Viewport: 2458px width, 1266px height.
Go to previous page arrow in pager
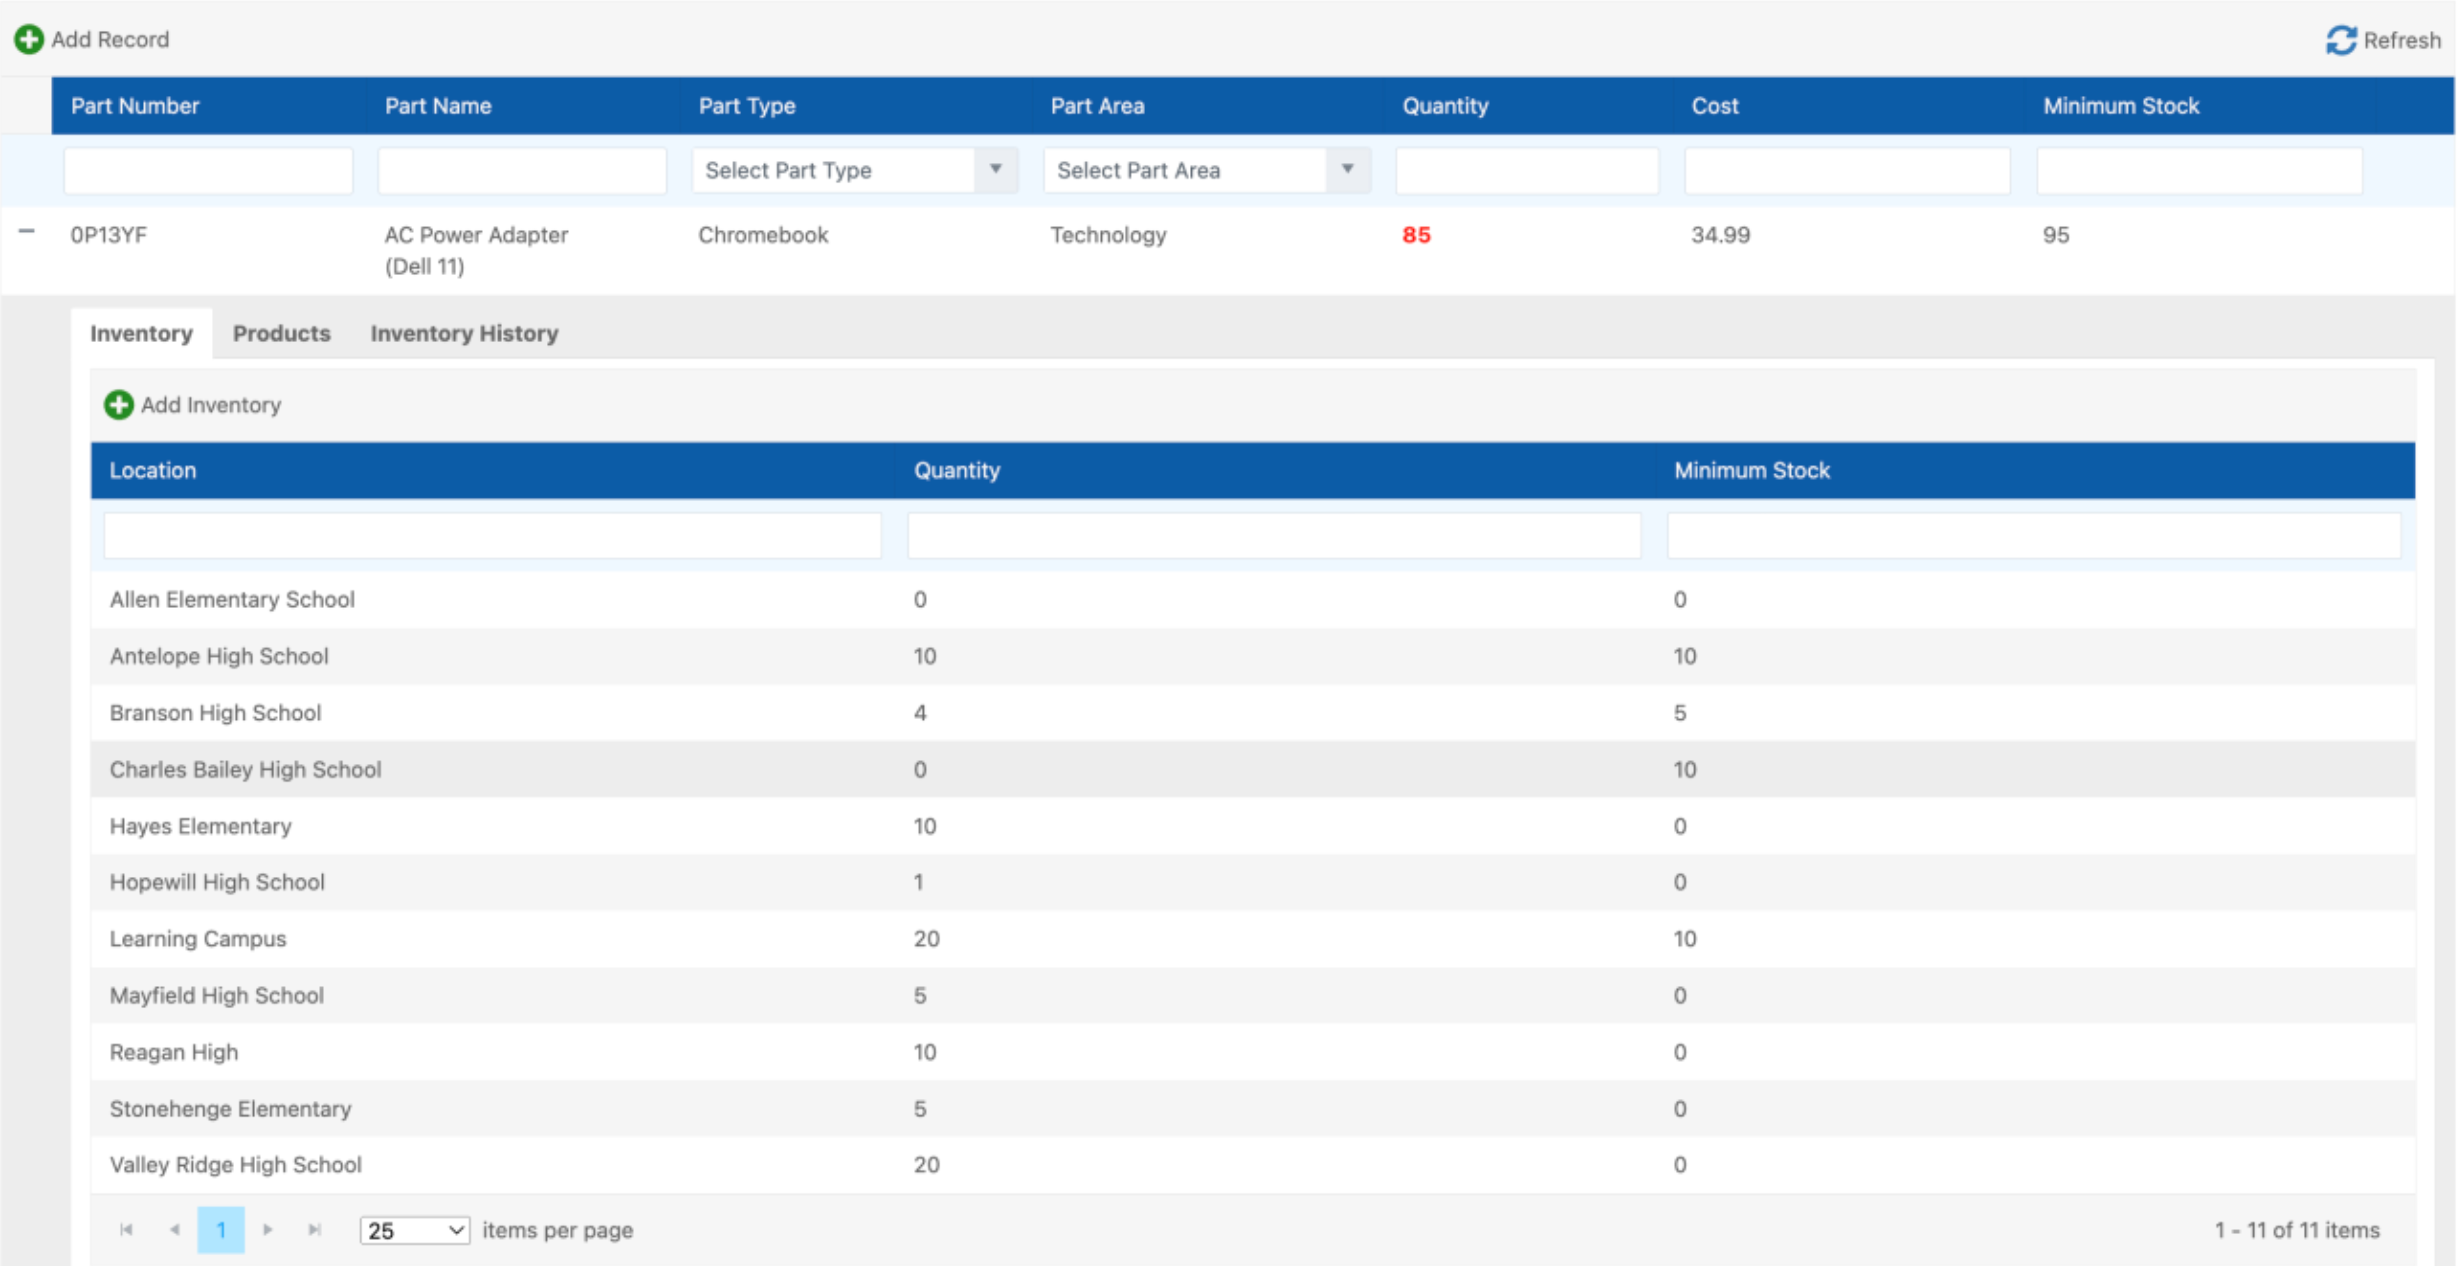[175, 1230]
